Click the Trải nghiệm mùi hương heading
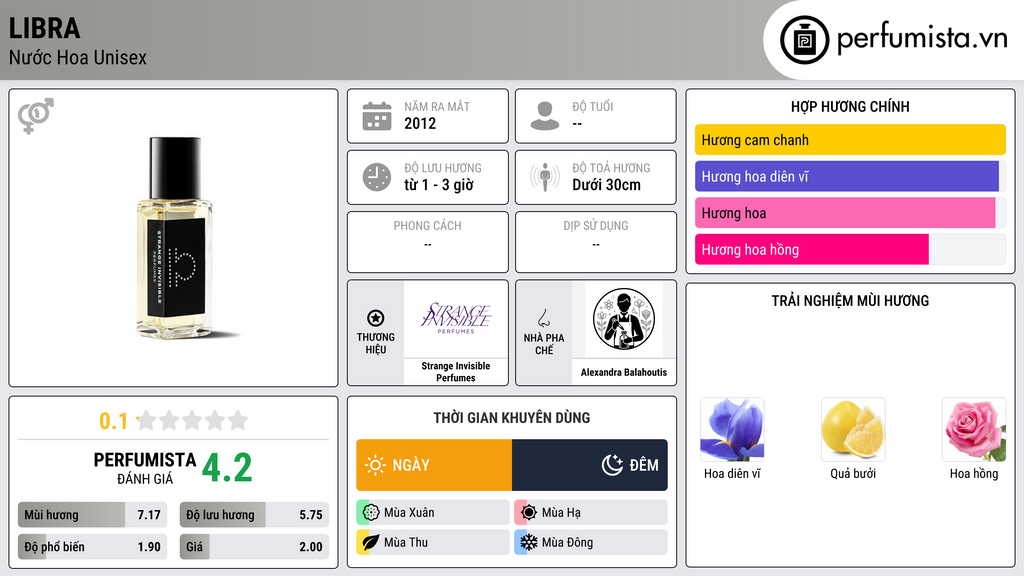1024x576 pixels. [850, 300]
